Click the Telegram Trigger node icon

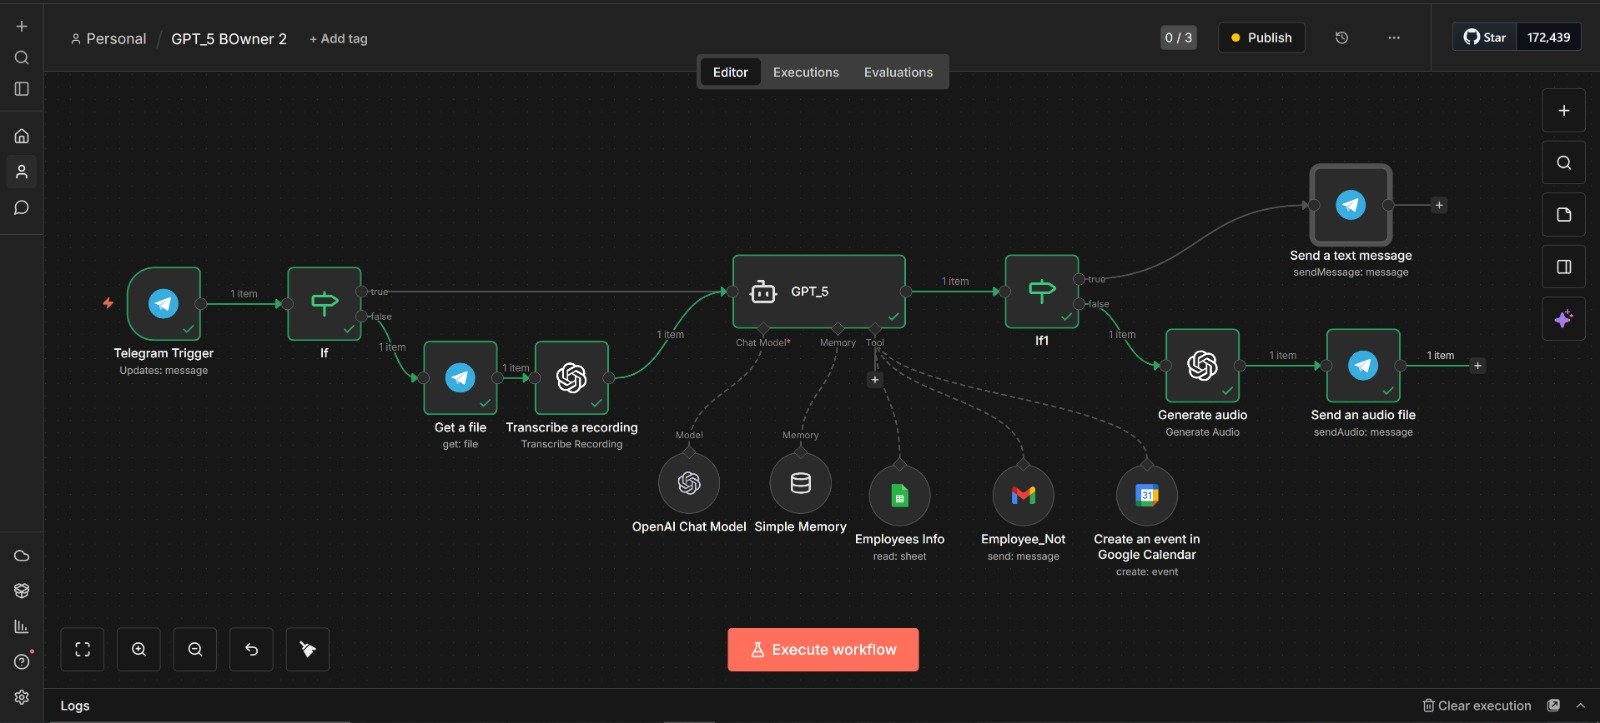tap(164, 303)
